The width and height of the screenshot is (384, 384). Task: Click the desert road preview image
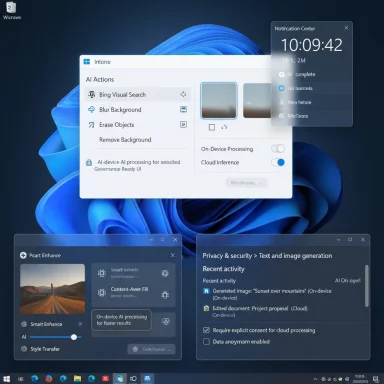click(x=52, y=289)
